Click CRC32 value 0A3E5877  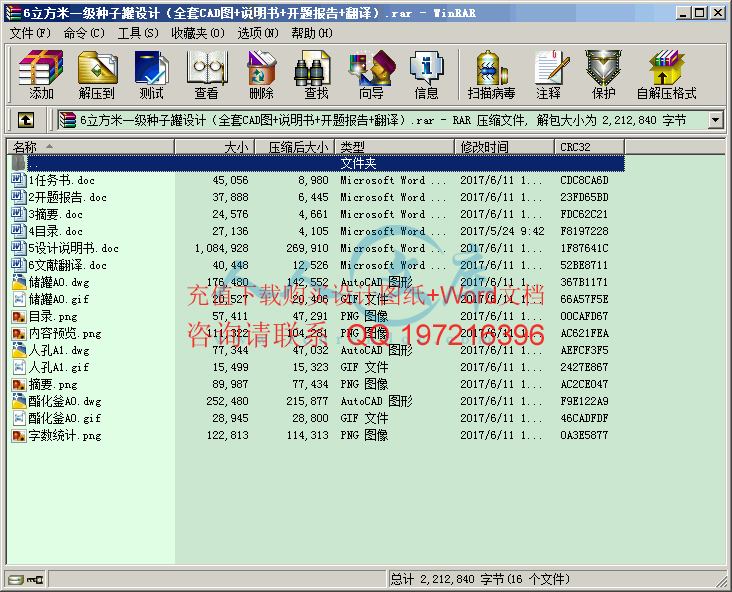pyautogui.click(x=584, y=435)
